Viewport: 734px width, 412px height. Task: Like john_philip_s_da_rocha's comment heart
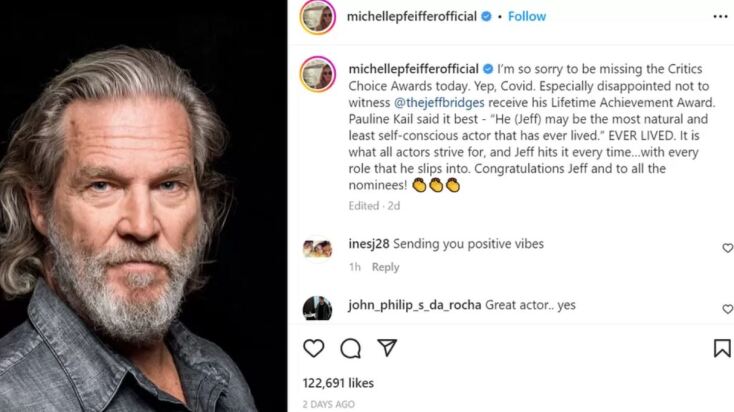coord(727,309)
